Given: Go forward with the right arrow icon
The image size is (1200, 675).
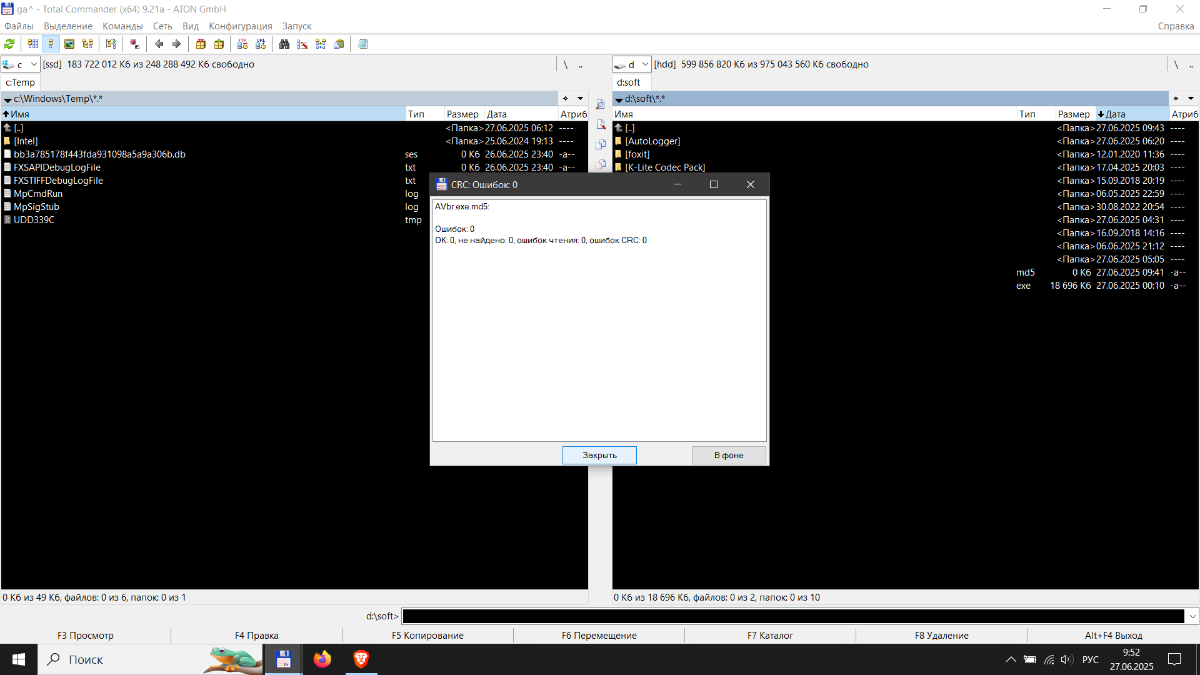Looking at the screenshot, I should coord(176,44).
